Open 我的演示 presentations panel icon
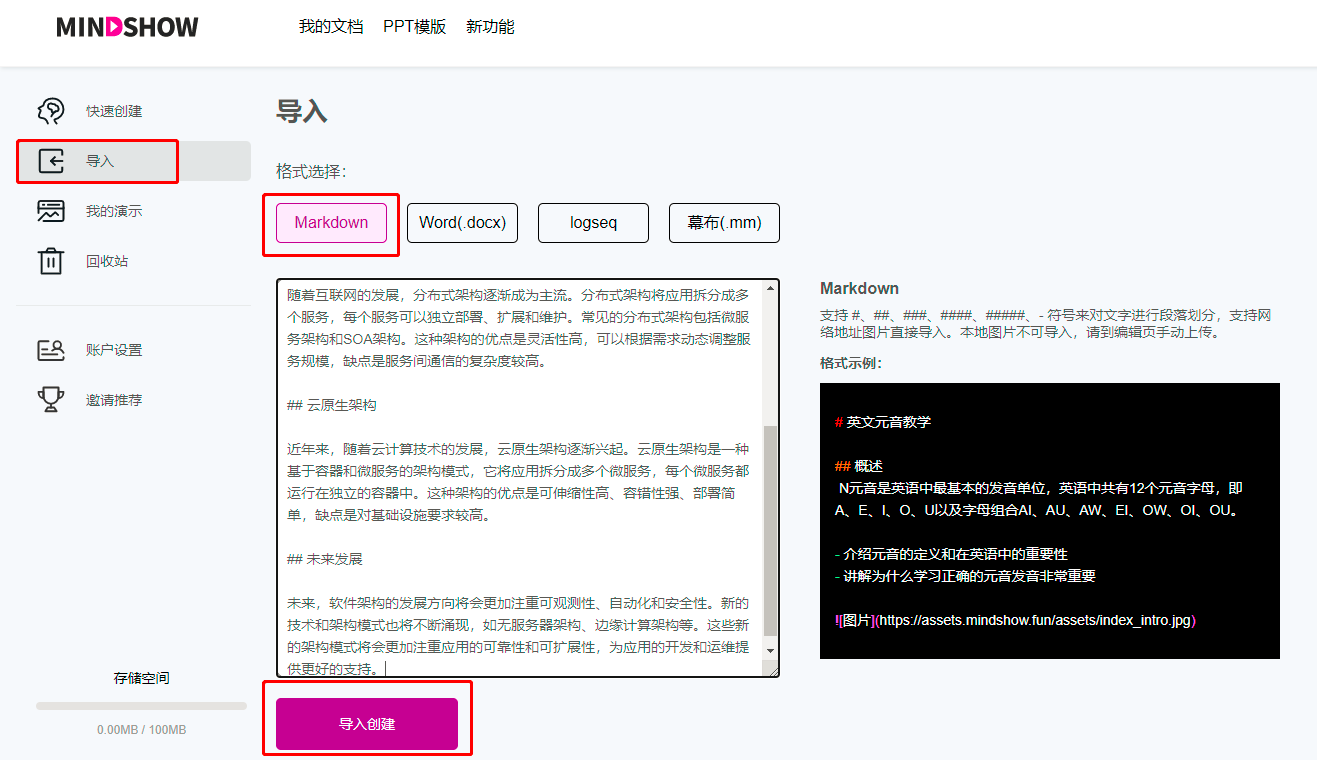Image resolution: width=1317 pixels, height=760 pixels. (x=51, y=211)
